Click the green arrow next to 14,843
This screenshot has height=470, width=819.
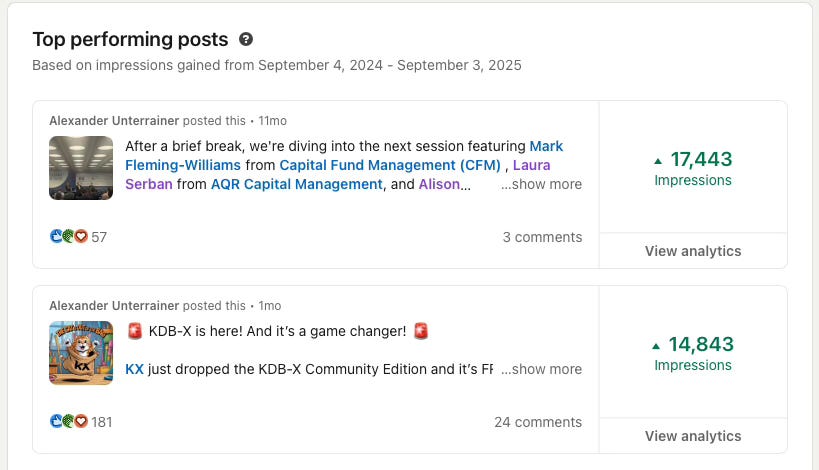pos(657,346)
